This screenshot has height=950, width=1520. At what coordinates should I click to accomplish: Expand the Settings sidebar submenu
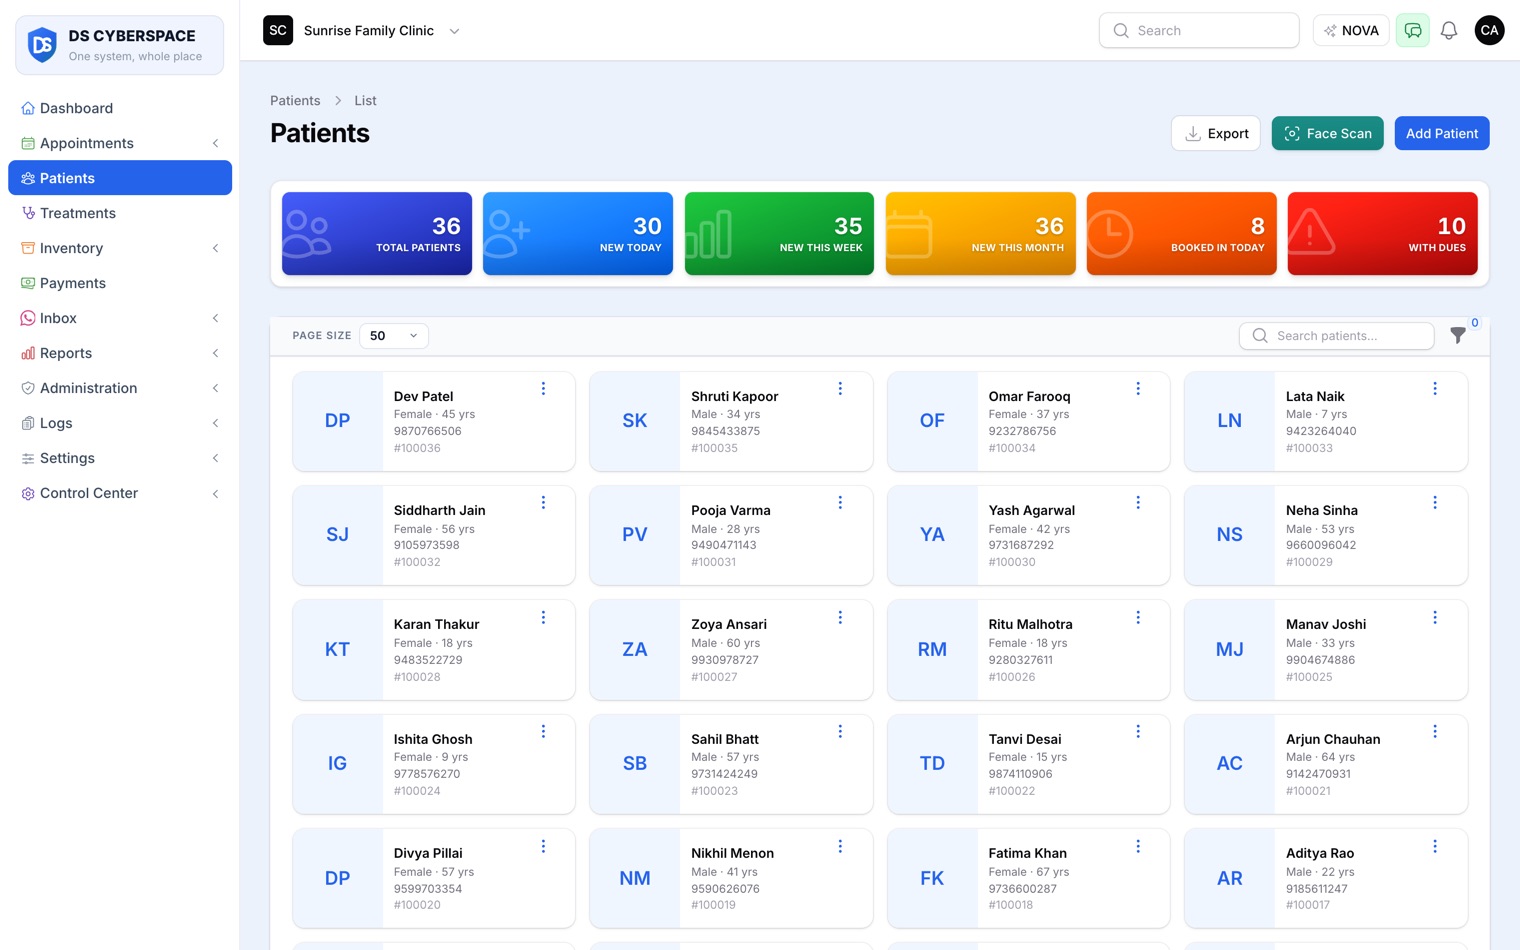215,458
